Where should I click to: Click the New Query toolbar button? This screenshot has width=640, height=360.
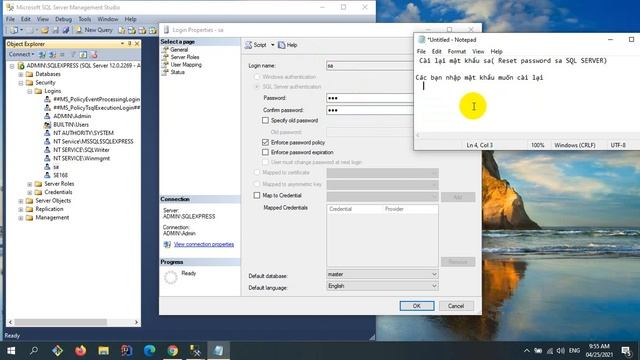point(94,30)
